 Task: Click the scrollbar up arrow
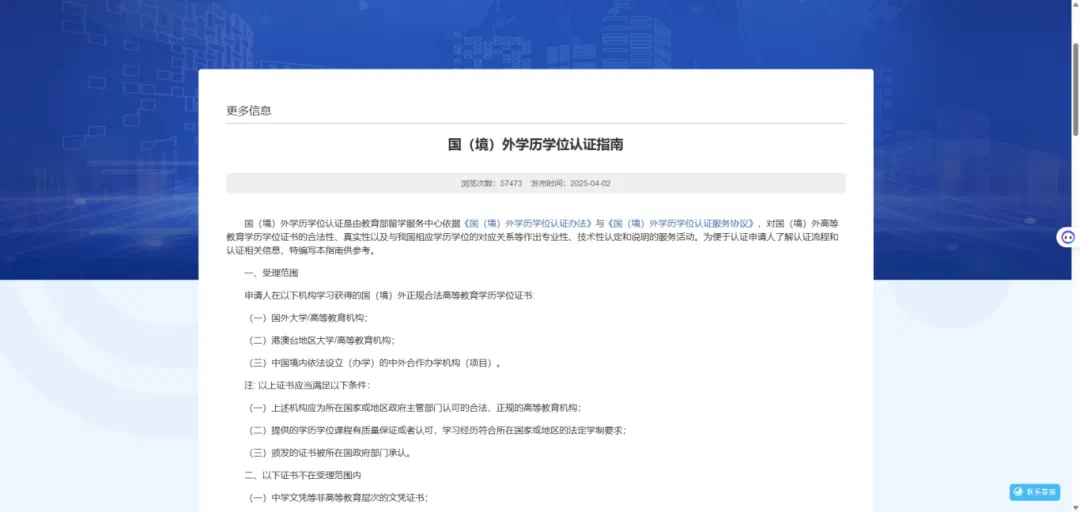pos(1075,6)
